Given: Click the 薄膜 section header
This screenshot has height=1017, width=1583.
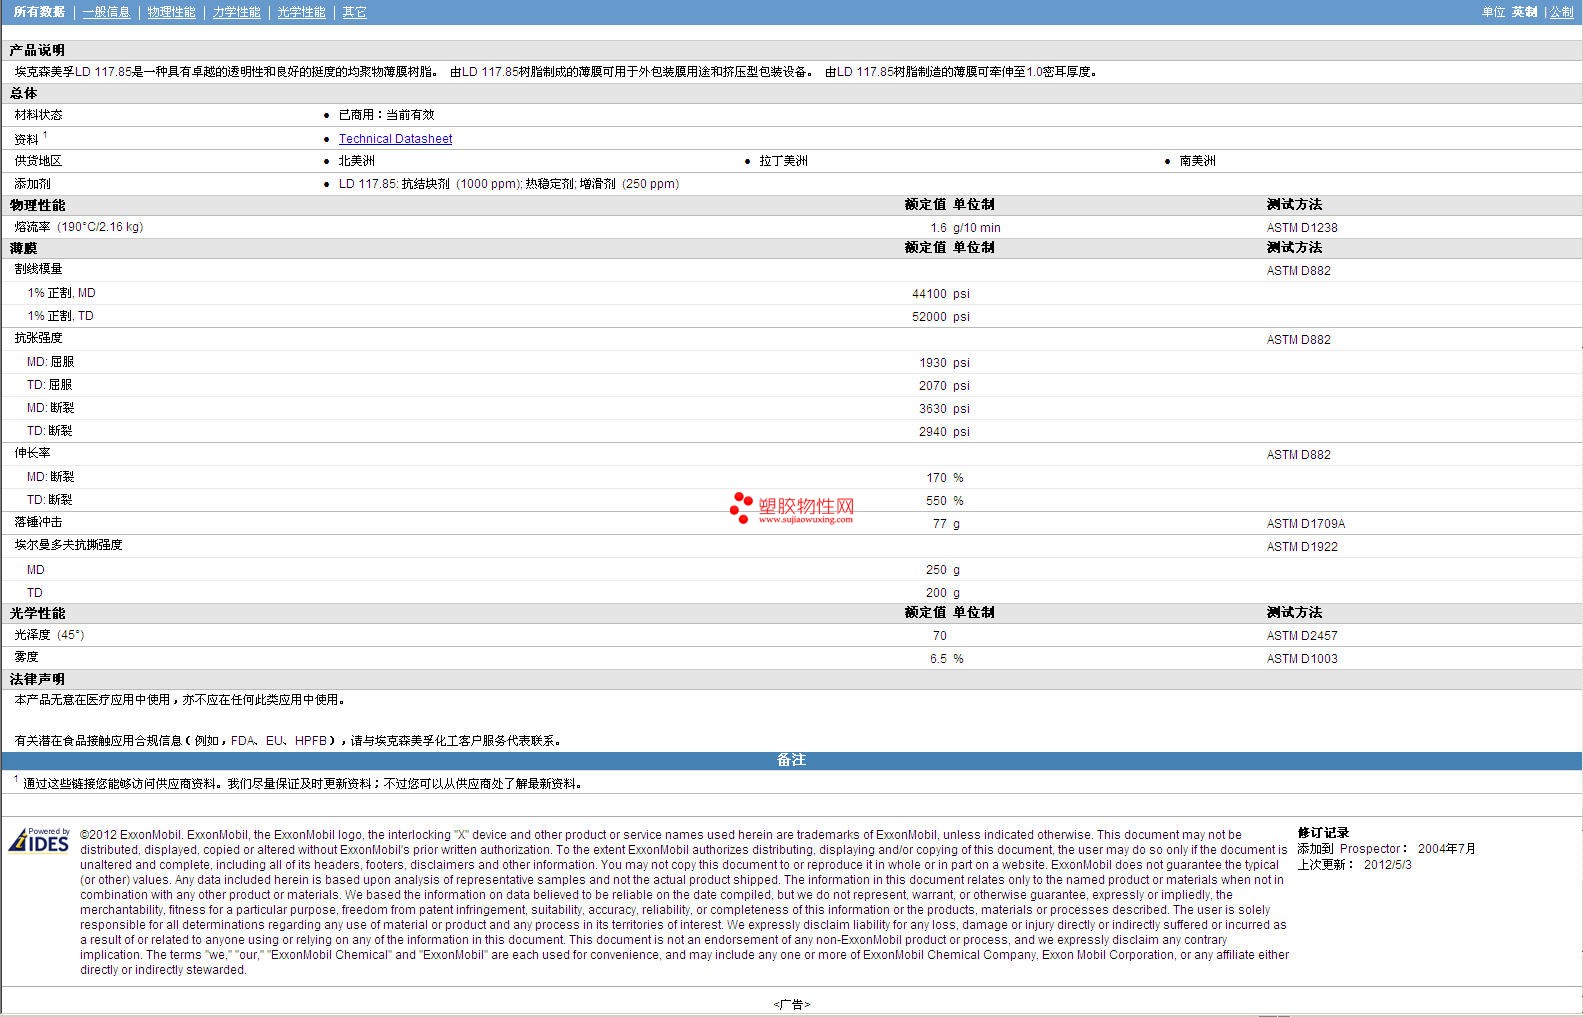Looking at the screenshot, I should click(23, 248).
